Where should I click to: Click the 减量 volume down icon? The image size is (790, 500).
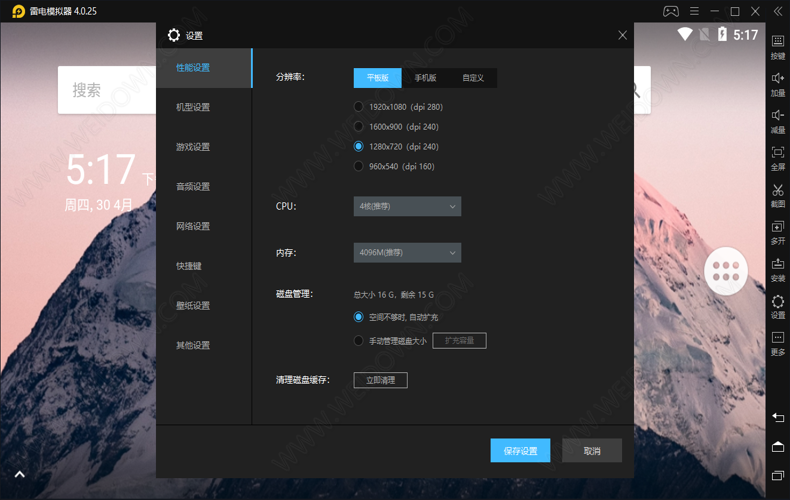pyautogui.click(x=777, y=117)
